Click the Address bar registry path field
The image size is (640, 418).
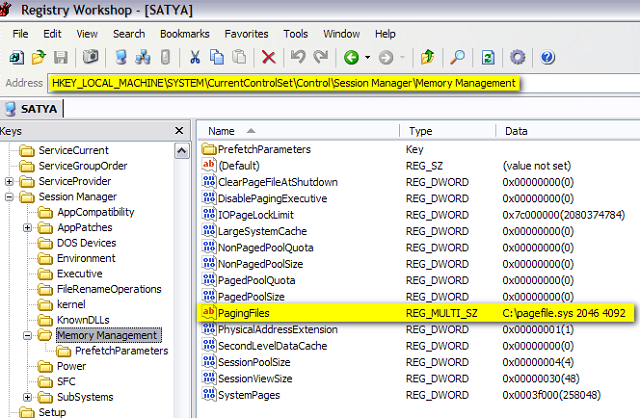point(343,83)
